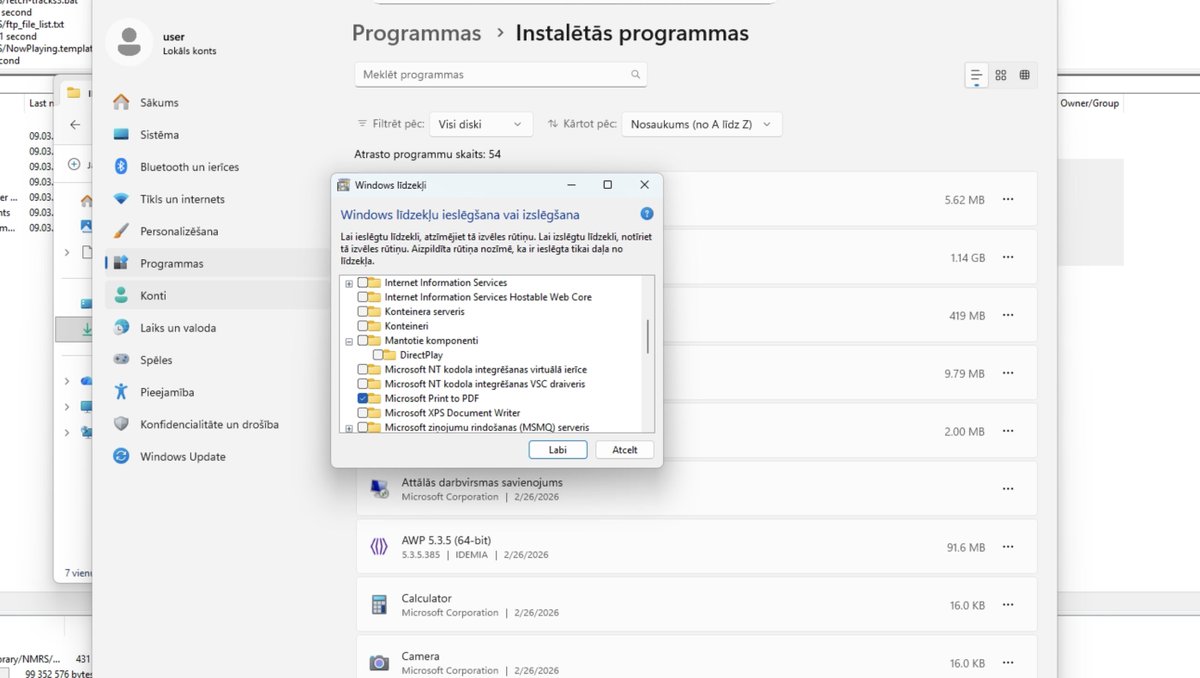
Task: Open more options for Attālās darbvirsmas savienojums
Action: 1008,488
